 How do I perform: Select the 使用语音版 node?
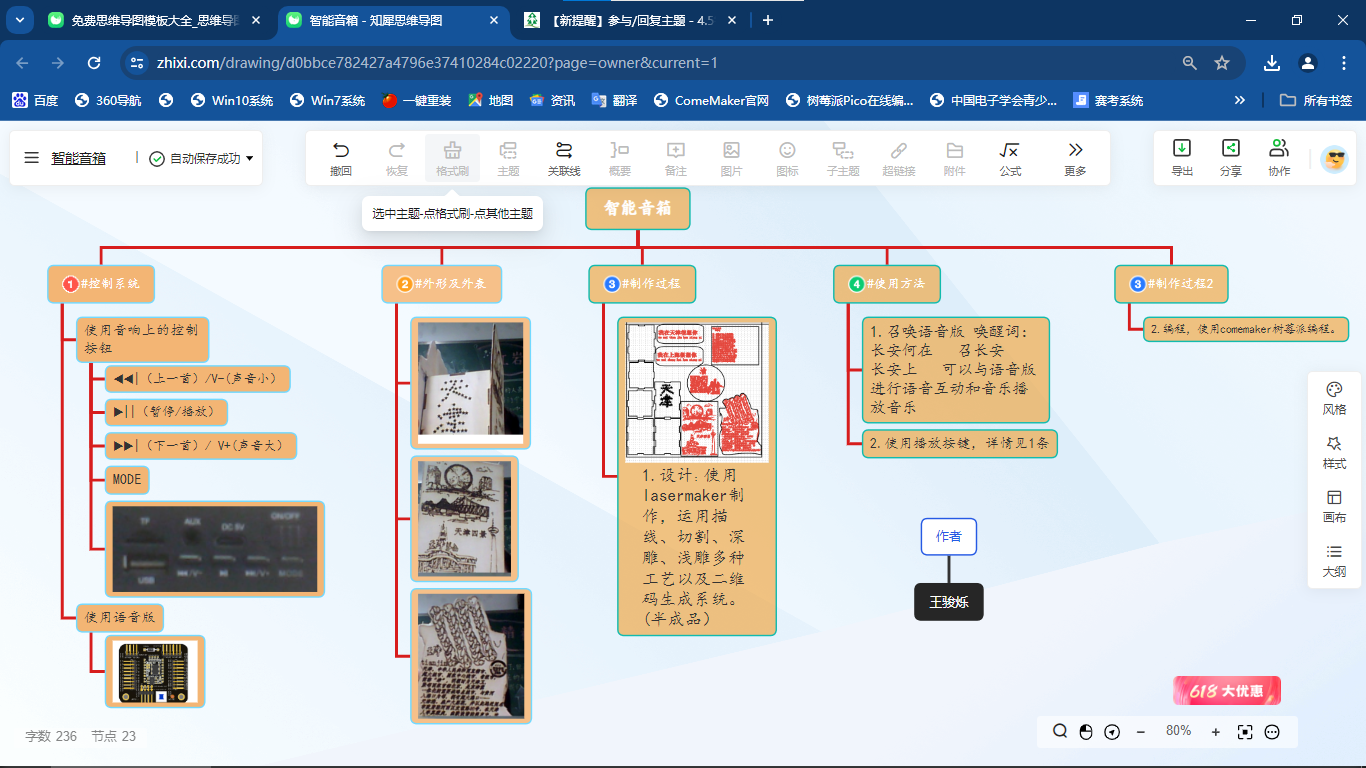click(120, 618)
